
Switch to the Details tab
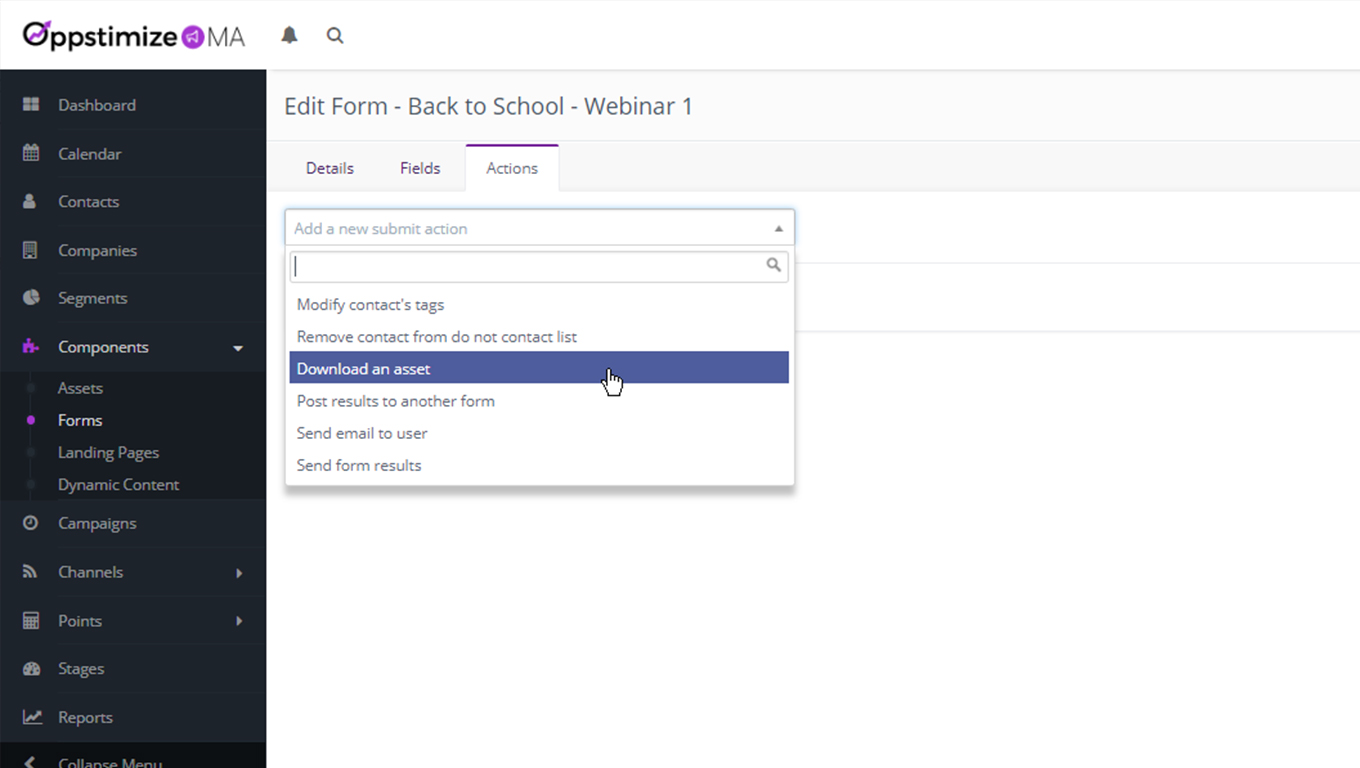[x=330, y=168]
